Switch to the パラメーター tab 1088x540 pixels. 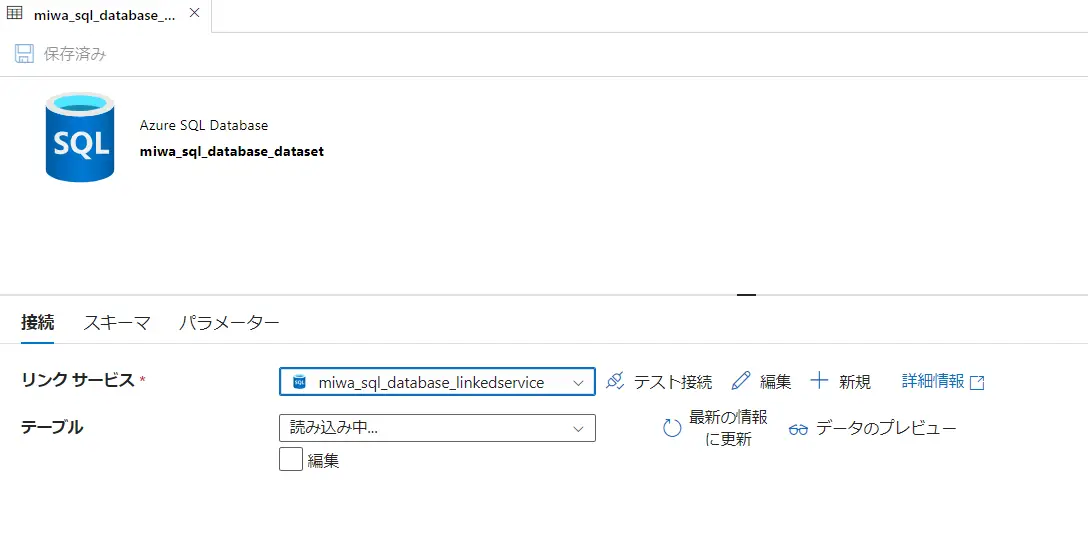tap(229, 323)
